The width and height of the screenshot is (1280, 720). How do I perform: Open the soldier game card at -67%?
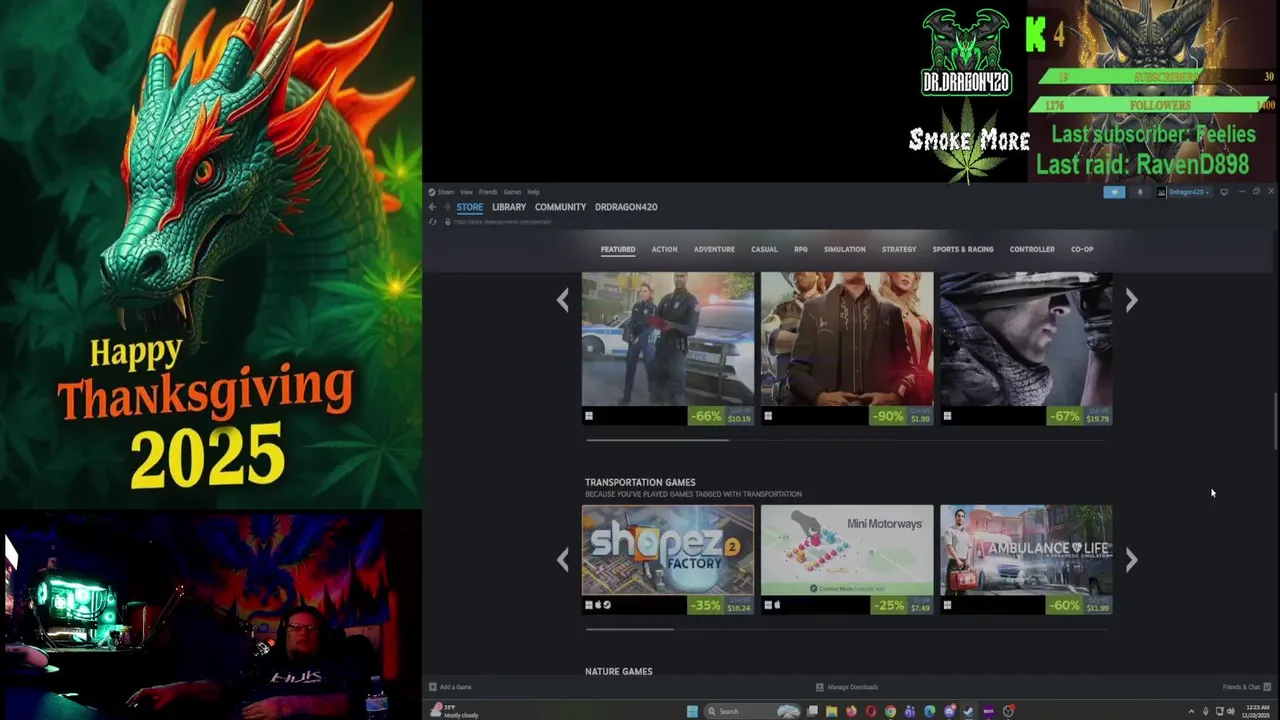(1026, 348)
